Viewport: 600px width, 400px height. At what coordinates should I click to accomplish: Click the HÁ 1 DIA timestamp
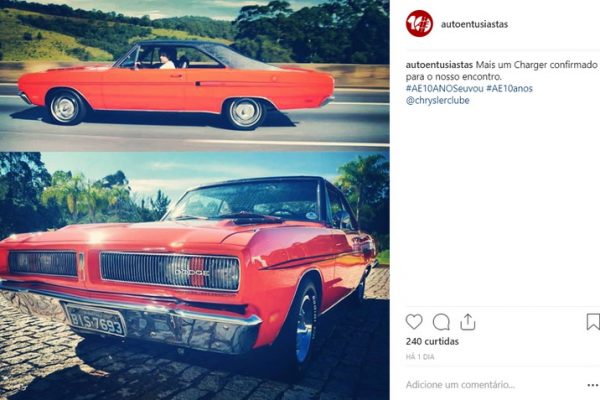[x=420, y=357]
